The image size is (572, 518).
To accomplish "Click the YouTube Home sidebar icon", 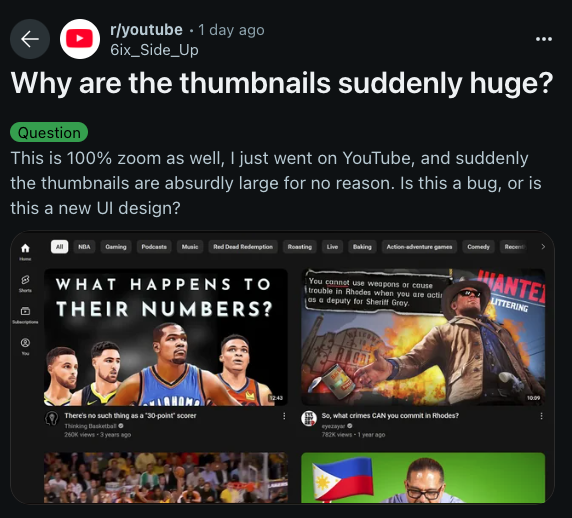I will click(x=25, y=251).
